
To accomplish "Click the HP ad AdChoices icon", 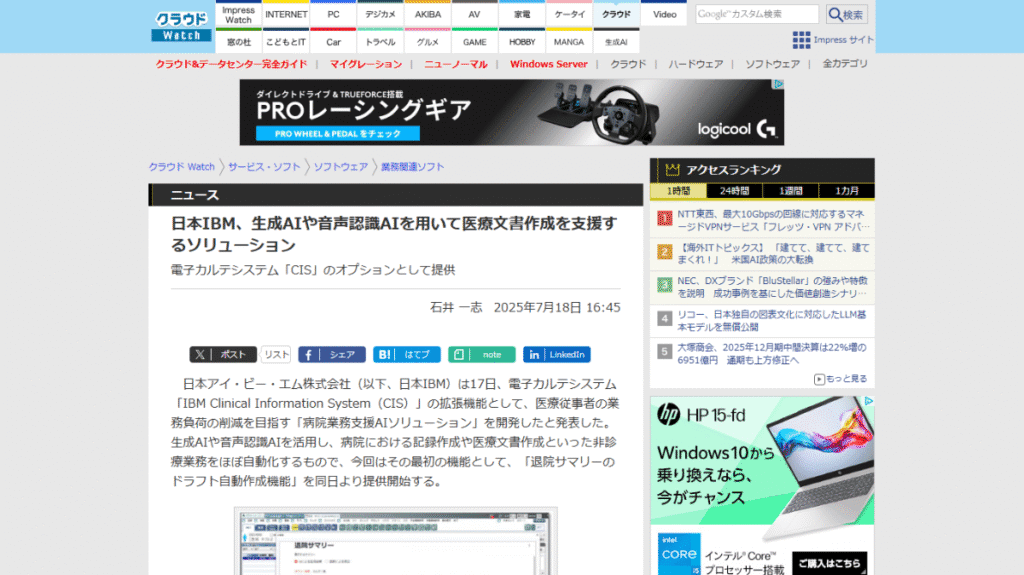I will (869, 401).
